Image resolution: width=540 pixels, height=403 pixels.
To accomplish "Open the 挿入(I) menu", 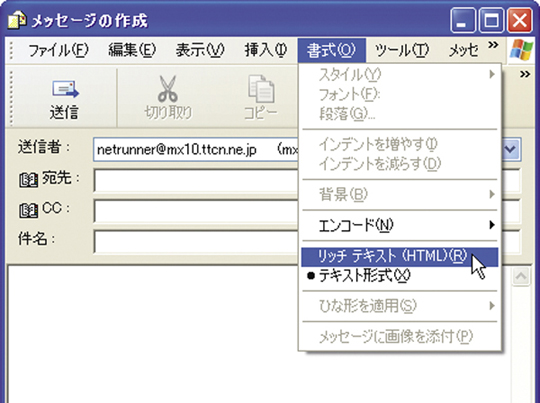I will click(265, 51).
